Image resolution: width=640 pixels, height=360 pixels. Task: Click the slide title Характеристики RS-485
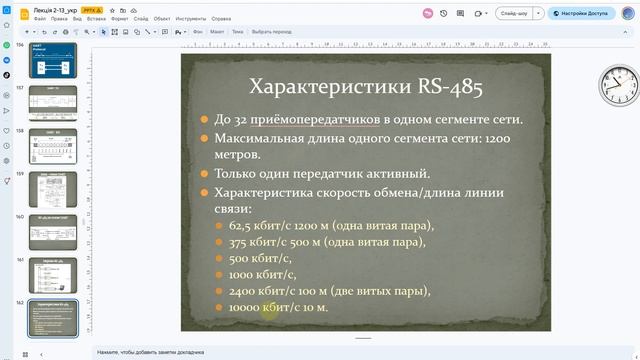point(366,86)
